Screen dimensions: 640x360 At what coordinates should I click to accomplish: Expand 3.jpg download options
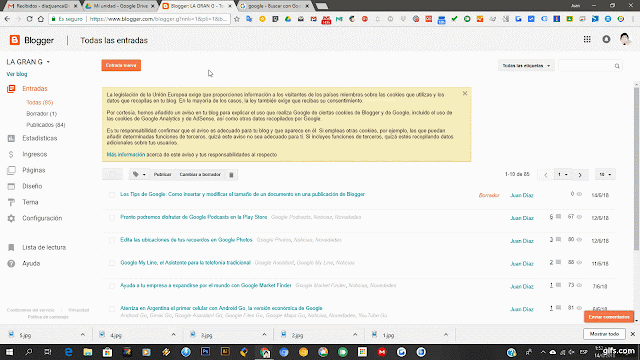[x=264, y=335]
